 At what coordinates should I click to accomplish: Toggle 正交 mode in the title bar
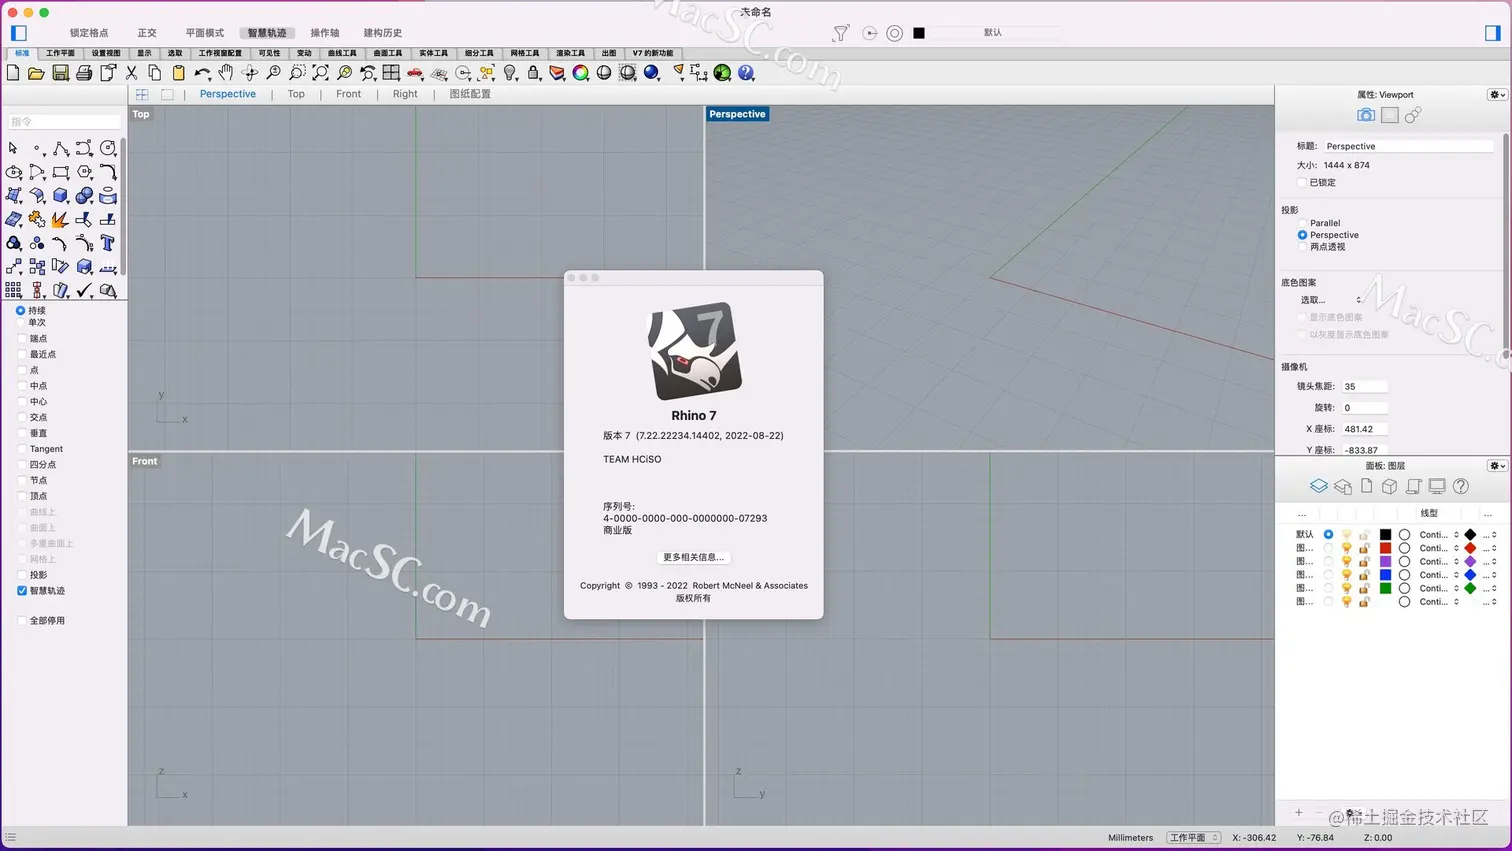[147, 33]
